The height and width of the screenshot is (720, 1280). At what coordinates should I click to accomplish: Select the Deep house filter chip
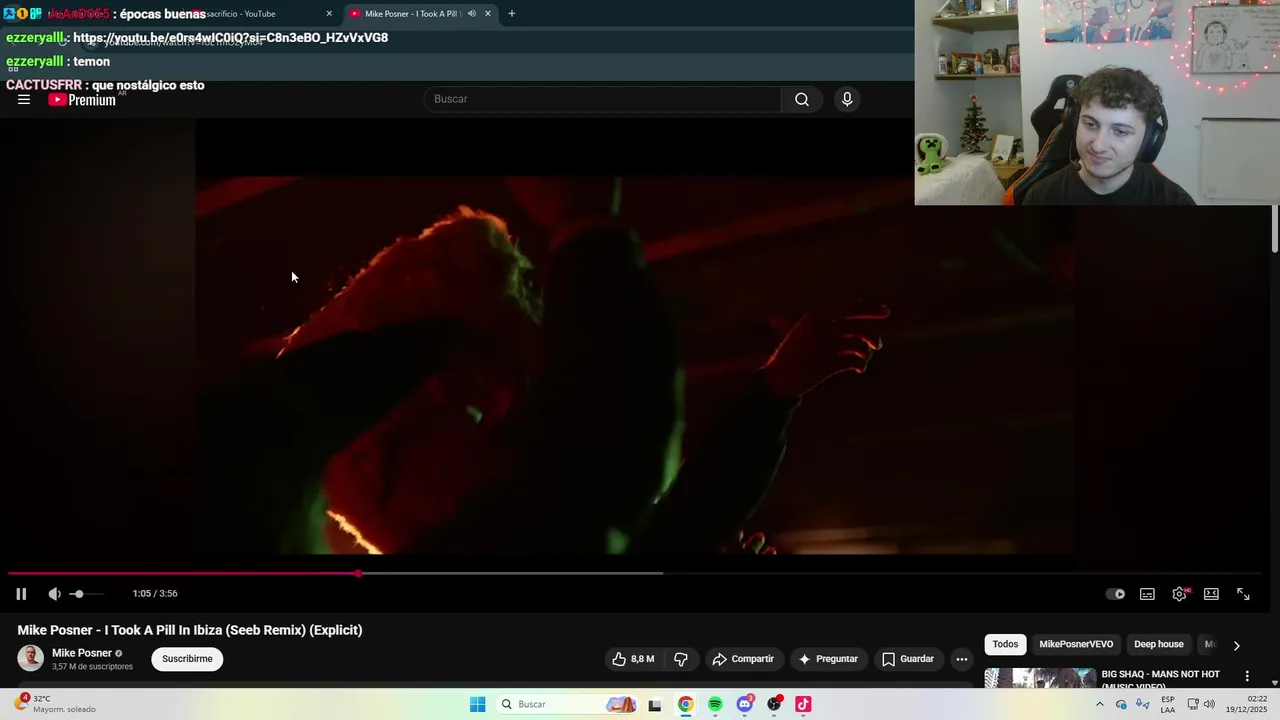click(1158, 645)
